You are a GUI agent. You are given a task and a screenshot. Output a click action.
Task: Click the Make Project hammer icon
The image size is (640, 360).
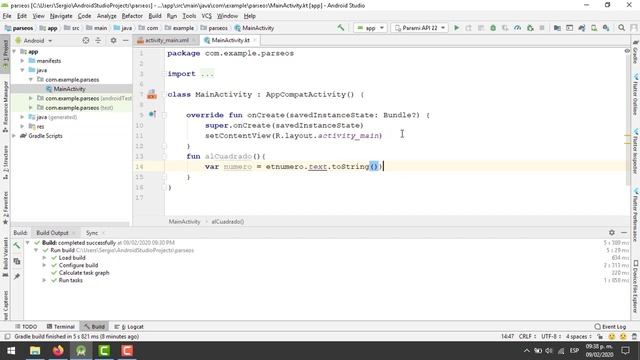pyautogui.click(x=340, y=28)
